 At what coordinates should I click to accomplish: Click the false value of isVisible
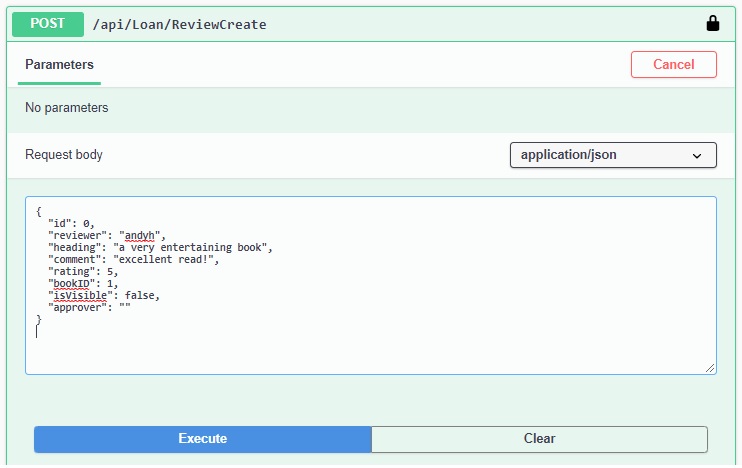pyautogui.click(x=140, y=295)
